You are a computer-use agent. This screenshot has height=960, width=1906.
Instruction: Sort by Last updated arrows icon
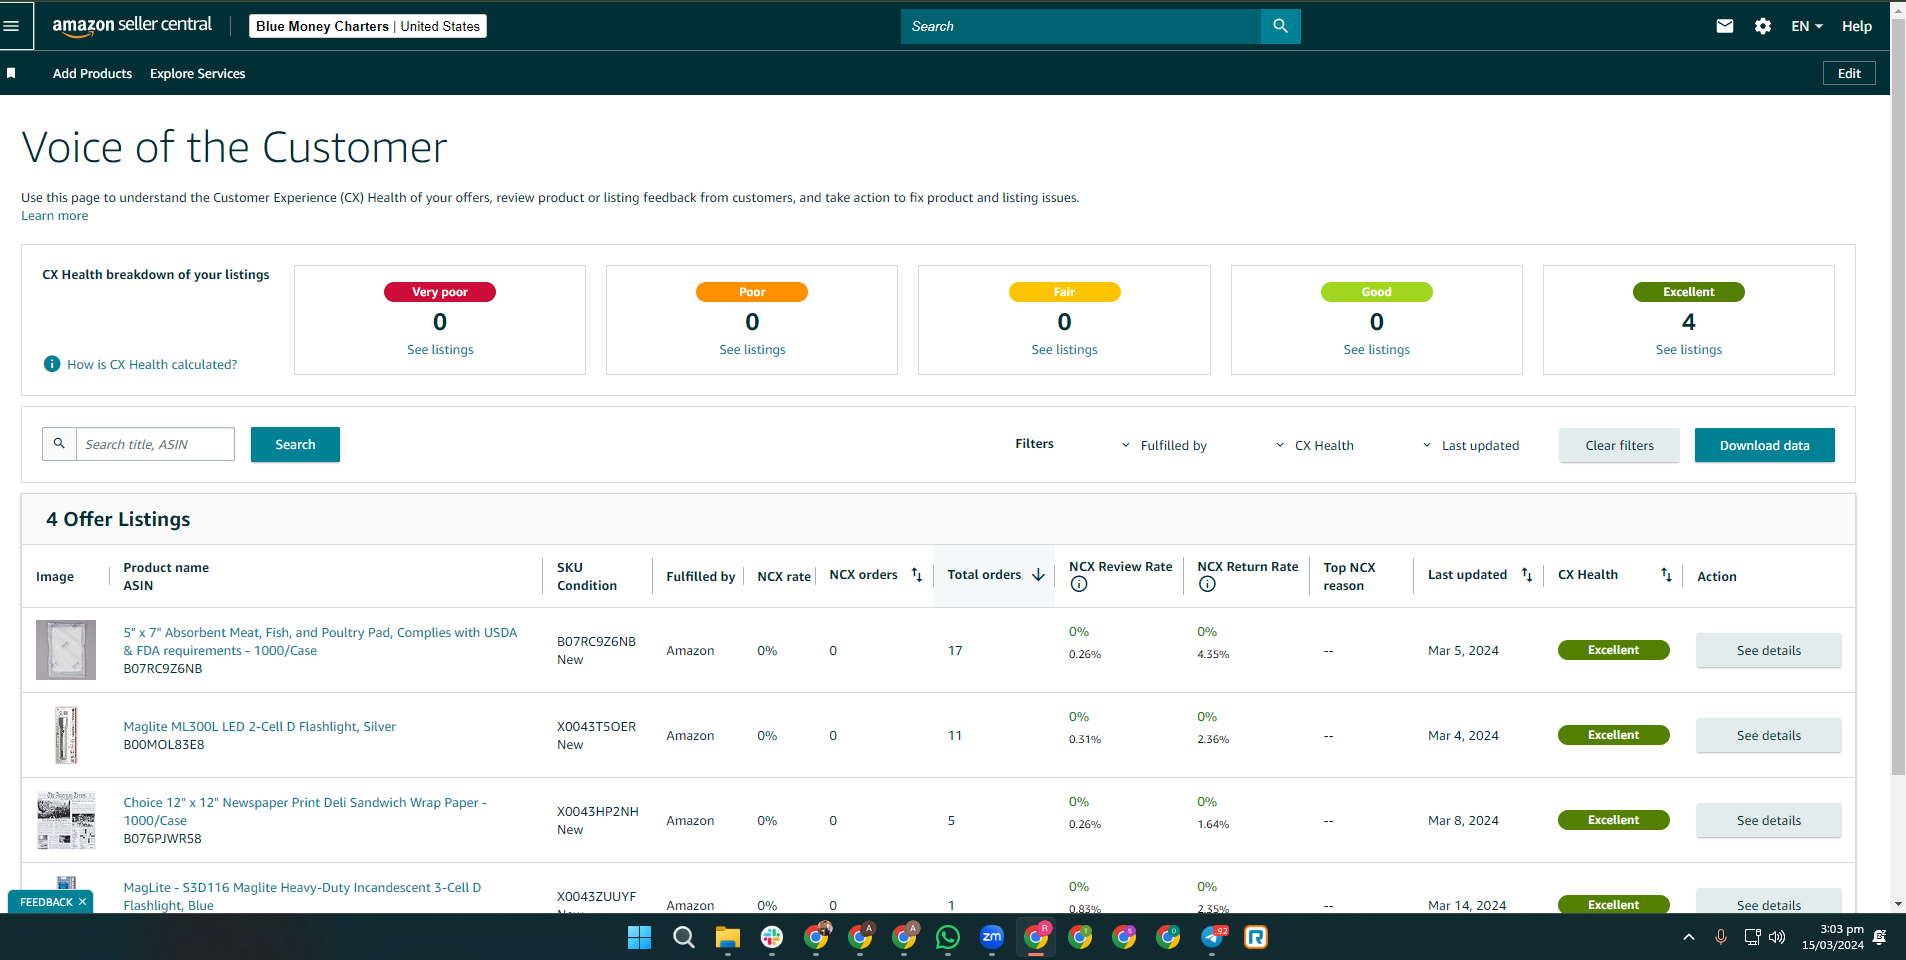(1527, 575)
